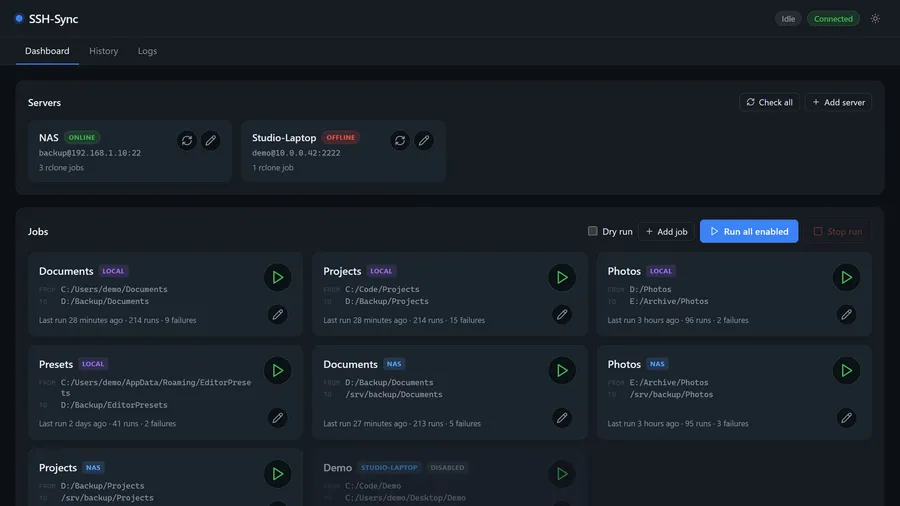Click Run all enabled button

pyautogui.click(x=749, y=231)
